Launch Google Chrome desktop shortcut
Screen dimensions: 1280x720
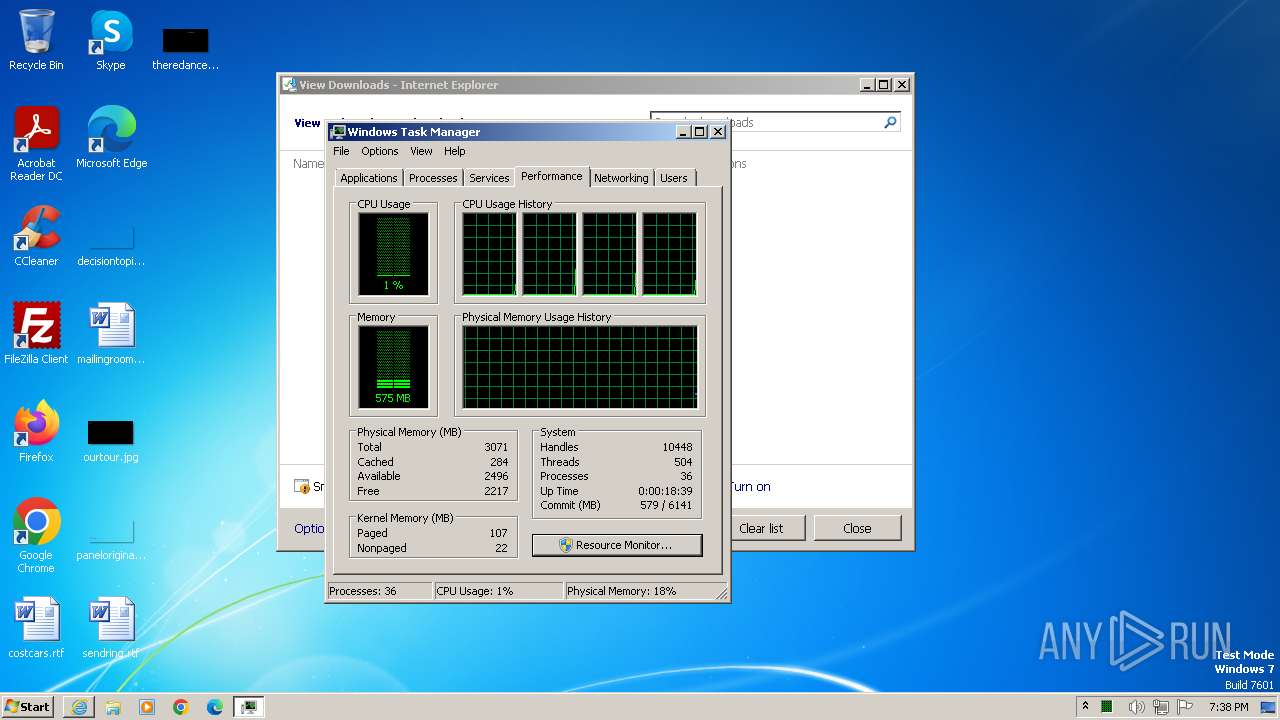pos(36,535)
